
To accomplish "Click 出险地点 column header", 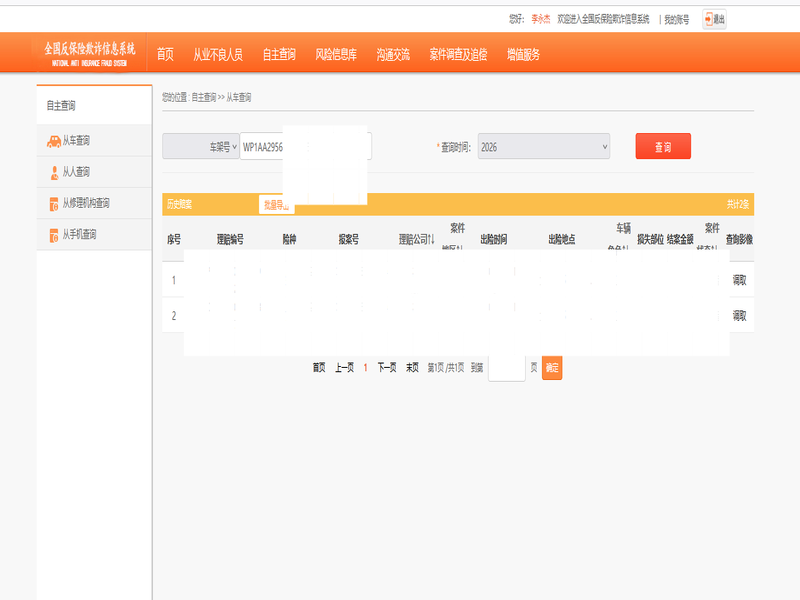I will coord(562,239).
